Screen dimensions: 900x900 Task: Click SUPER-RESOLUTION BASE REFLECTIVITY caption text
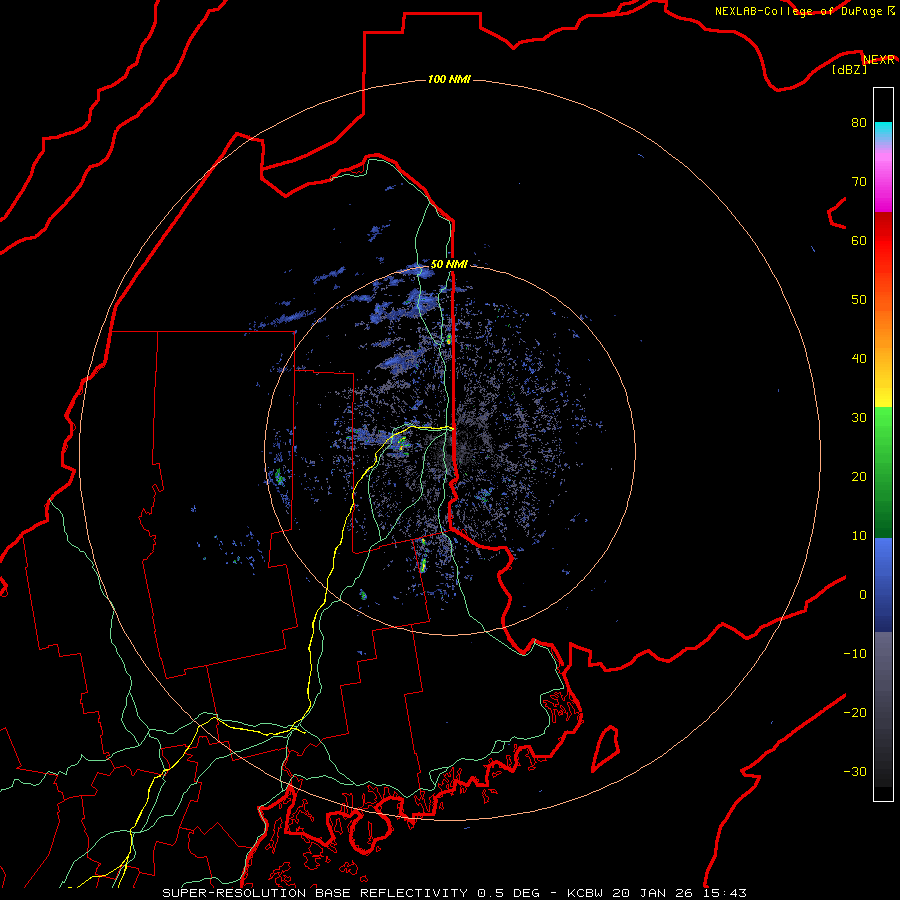[315, 893]
